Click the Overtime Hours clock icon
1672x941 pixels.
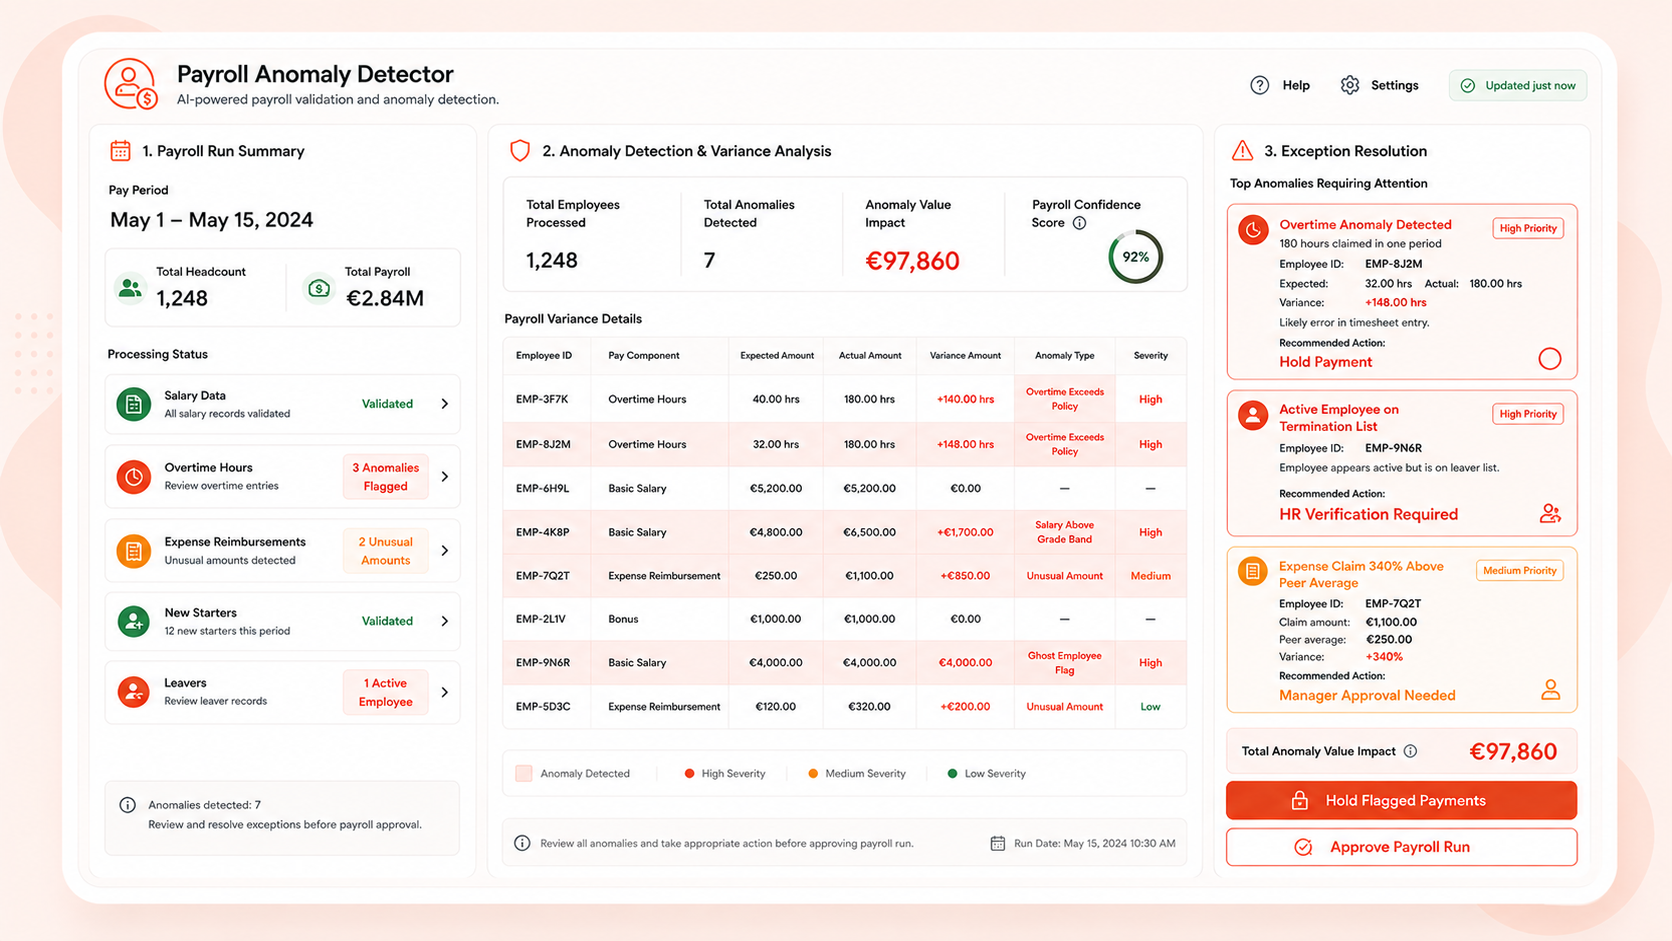133,476
